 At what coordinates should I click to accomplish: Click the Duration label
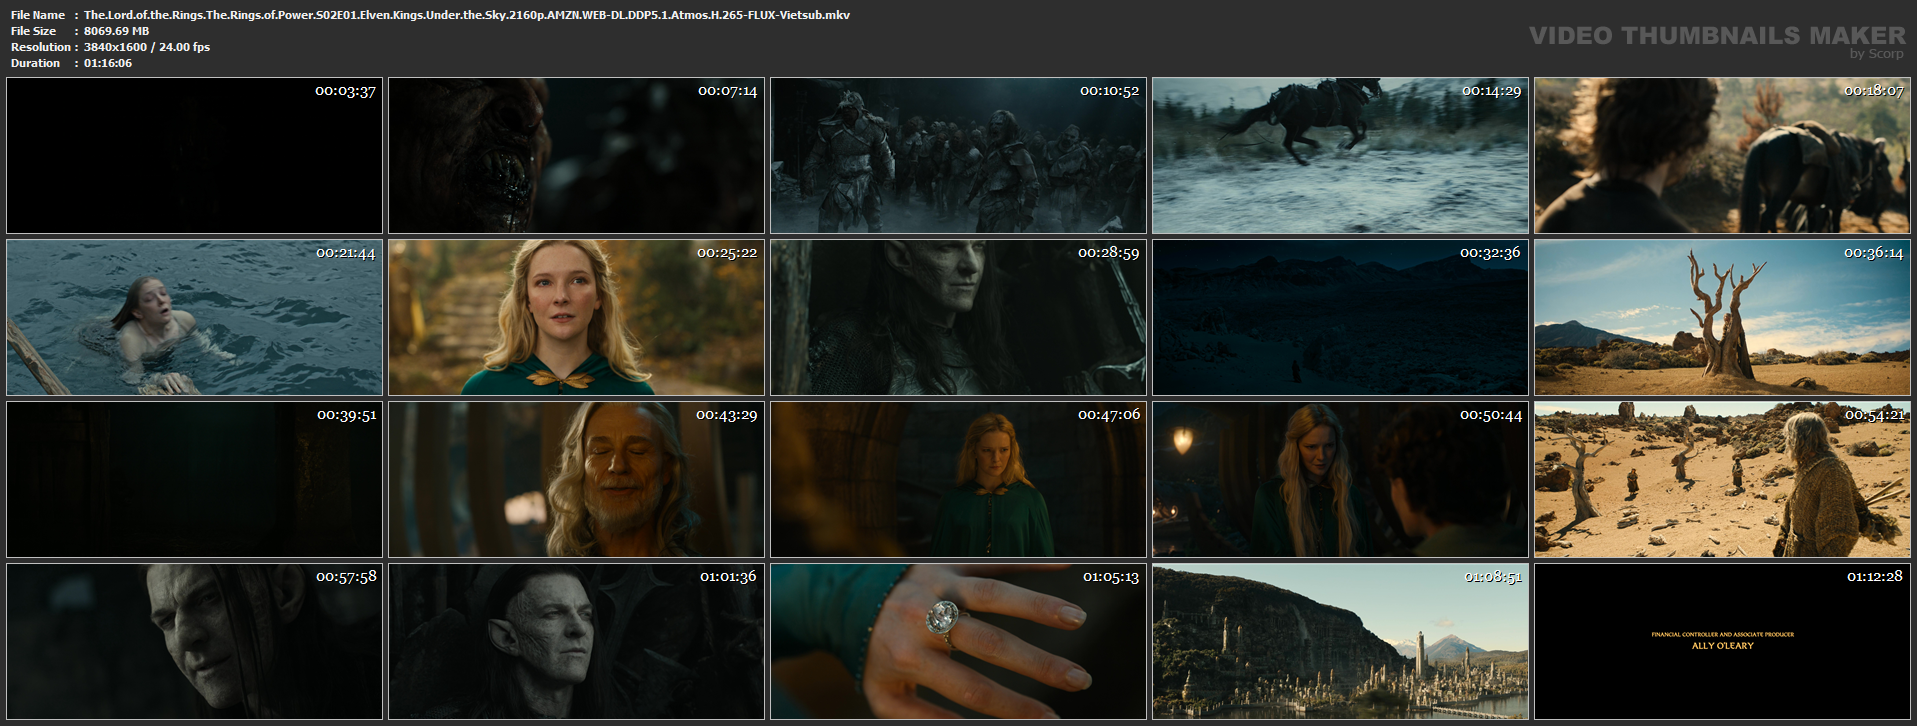tap(36, 63)
